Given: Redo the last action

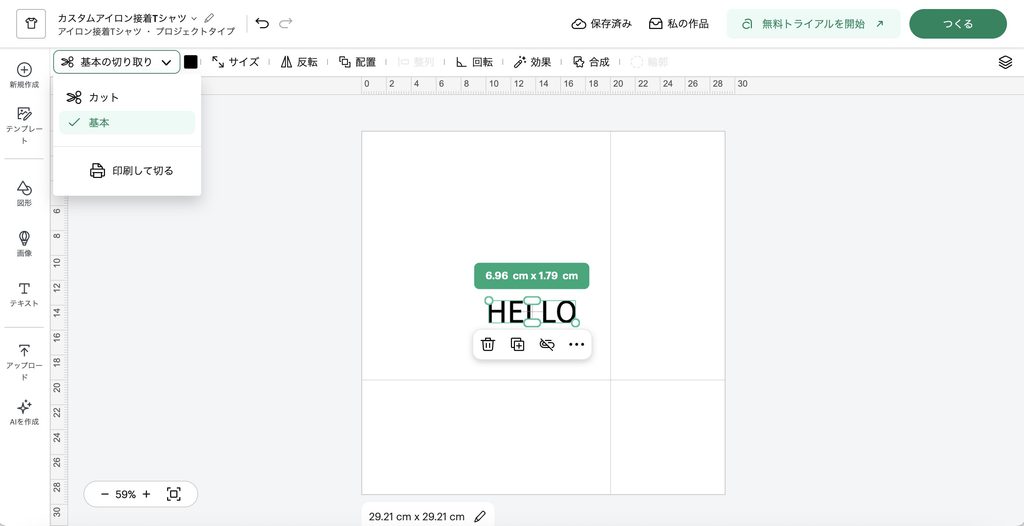Looking at the screenshot, I should [285, 24].
